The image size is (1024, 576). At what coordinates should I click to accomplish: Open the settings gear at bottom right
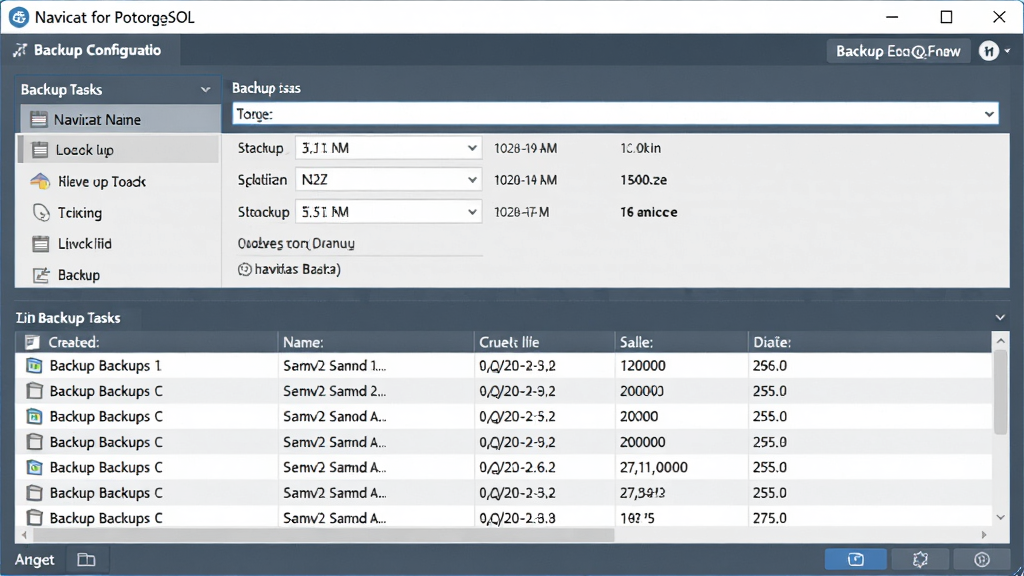(920, 559)
